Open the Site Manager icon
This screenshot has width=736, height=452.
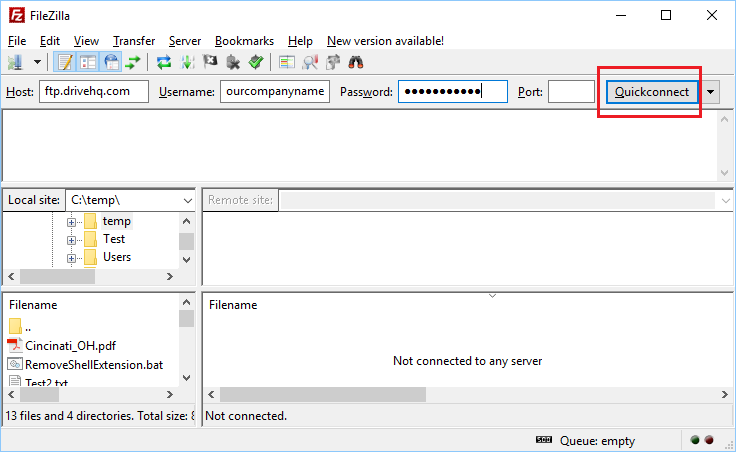coord(16,62)
